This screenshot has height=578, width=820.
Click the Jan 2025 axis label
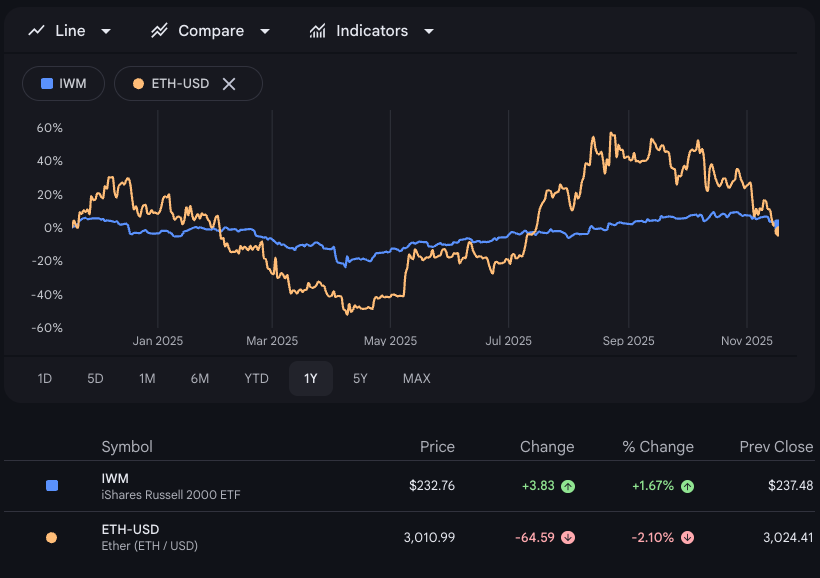tap(157, 341)
